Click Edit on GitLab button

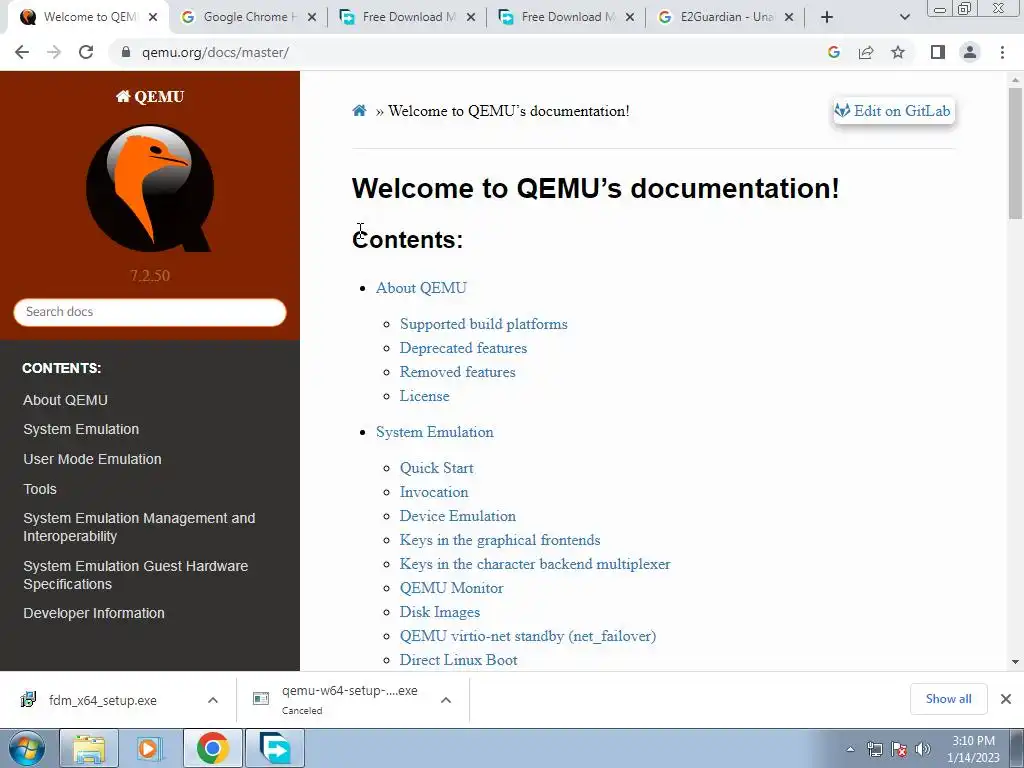[x=894, y=111]
